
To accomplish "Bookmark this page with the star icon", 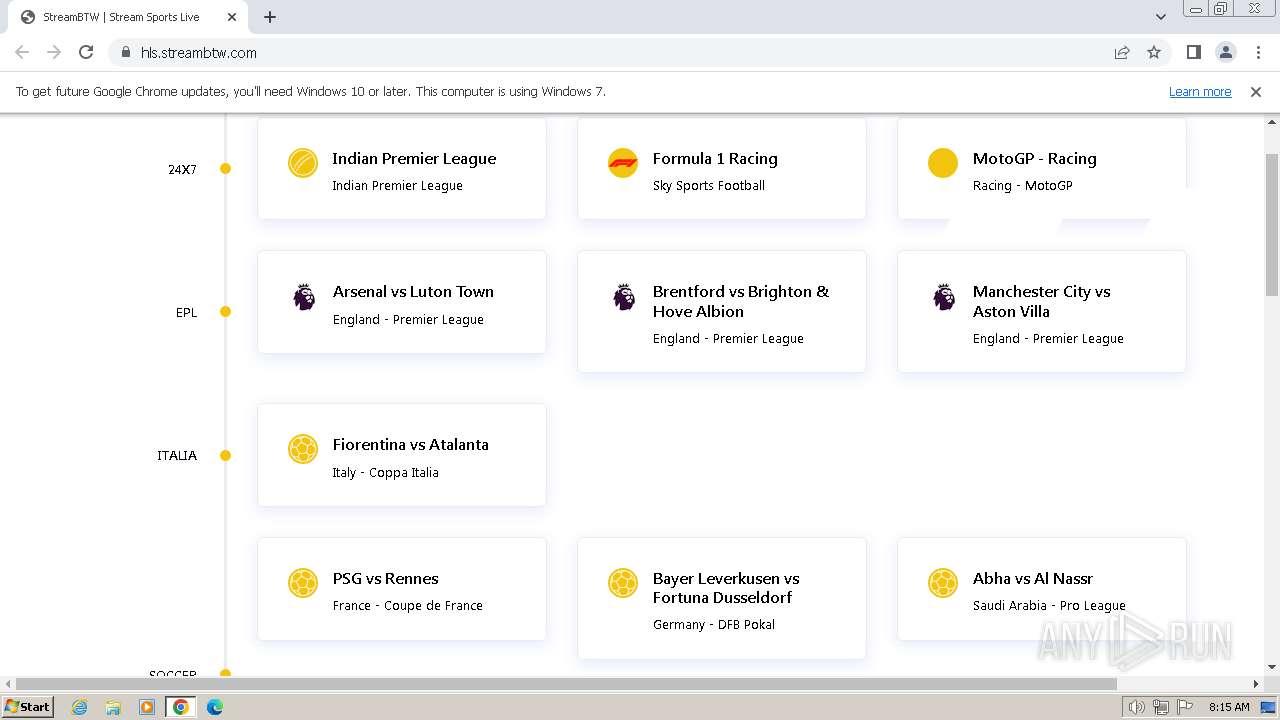I will tap(1154, 53).
